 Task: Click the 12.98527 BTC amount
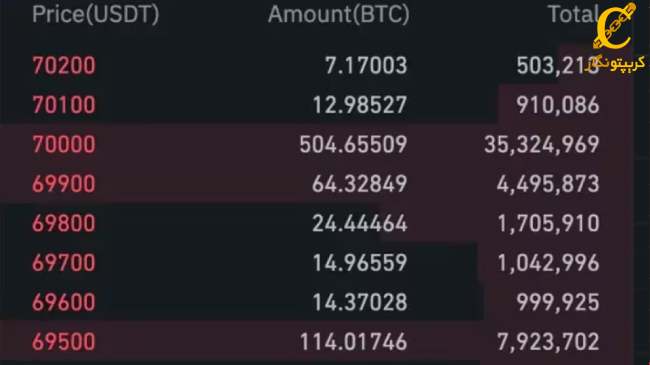tap(359, 105)
